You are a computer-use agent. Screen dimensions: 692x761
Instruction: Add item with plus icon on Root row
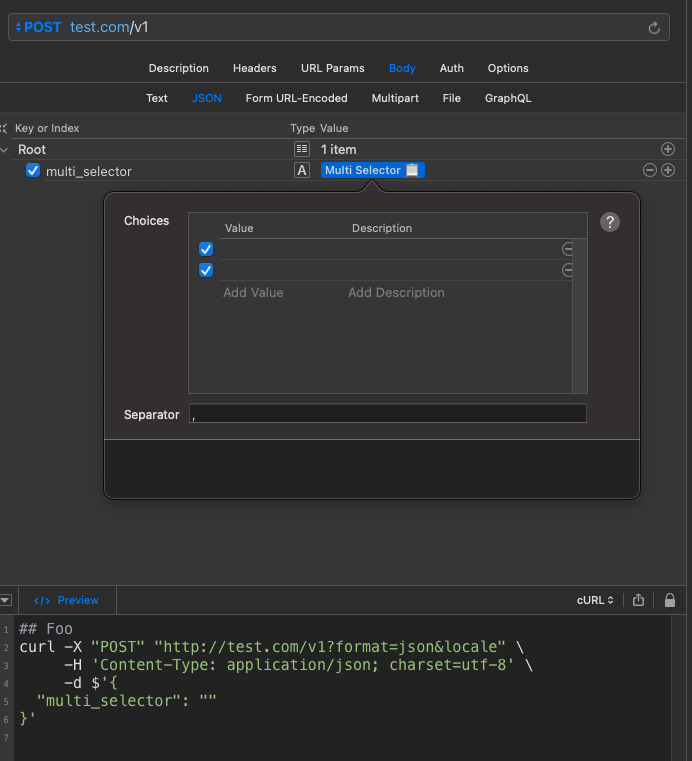click(668, 149)
